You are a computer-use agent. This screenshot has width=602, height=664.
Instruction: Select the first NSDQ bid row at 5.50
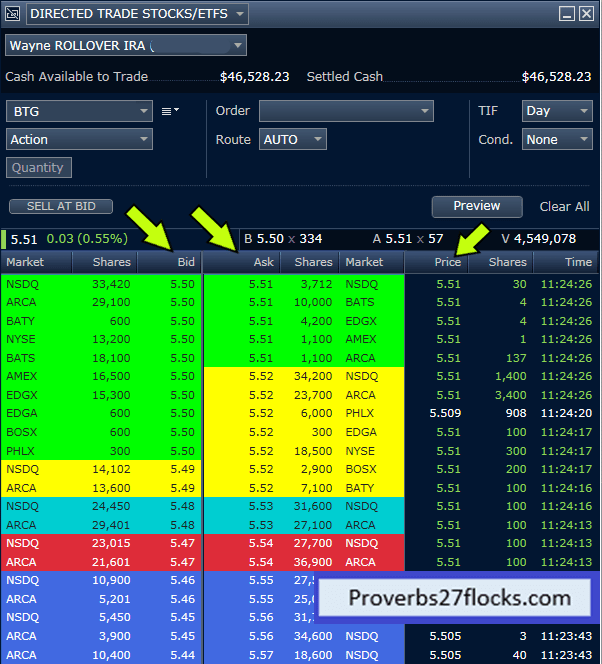click(100, 284)
